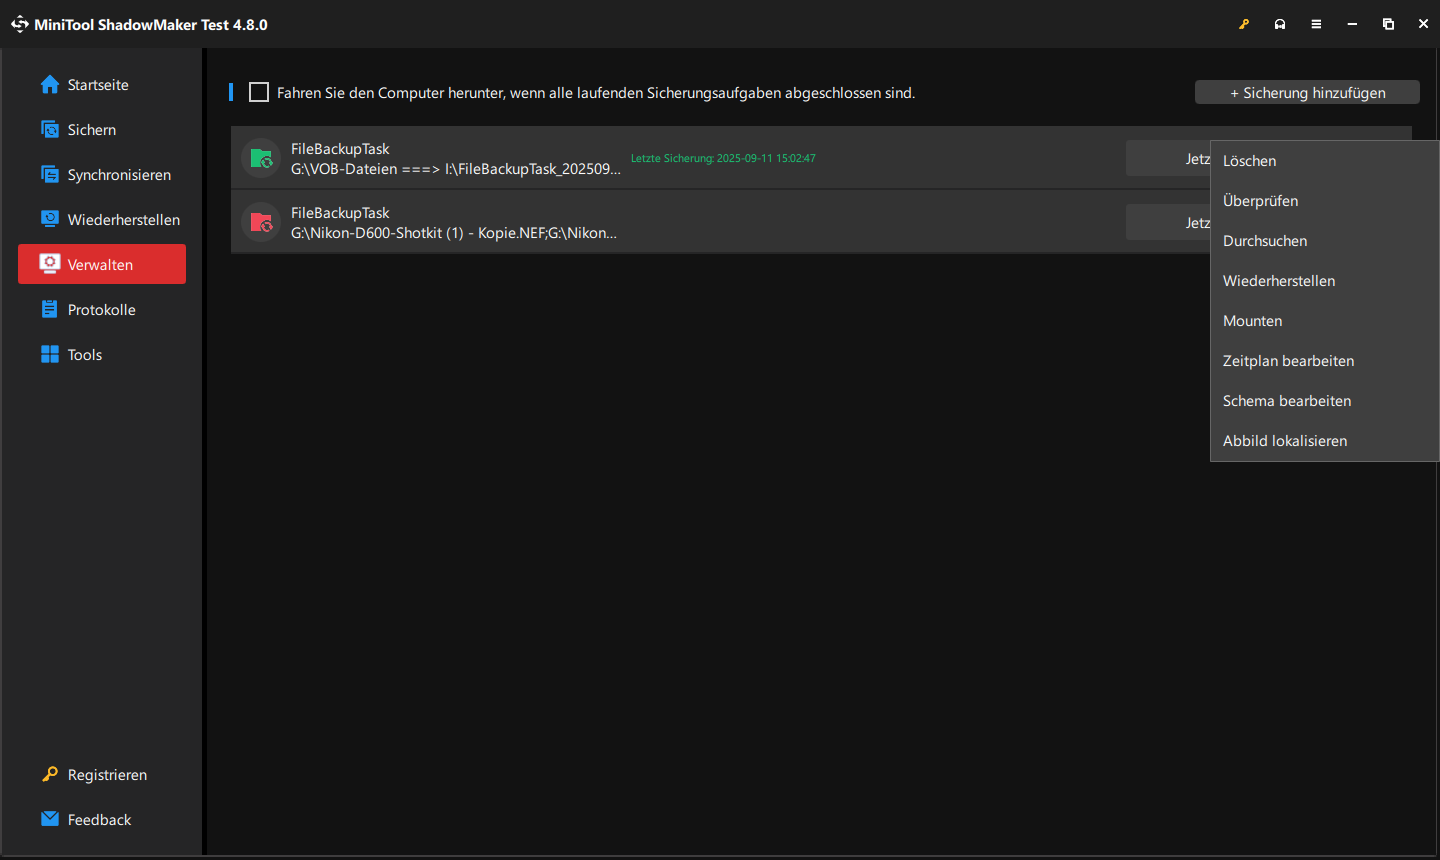Click the gold key icon in title bar
The image size is (1440, 860).
1244,24
